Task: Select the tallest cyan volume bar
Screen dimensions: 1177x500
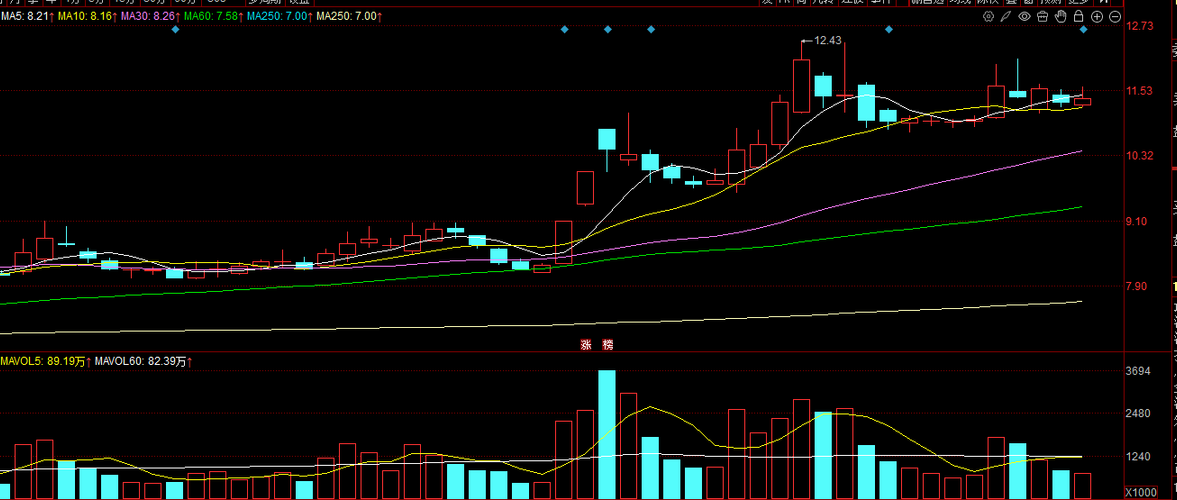Action: pyautogui.click(x=607, y=435)
